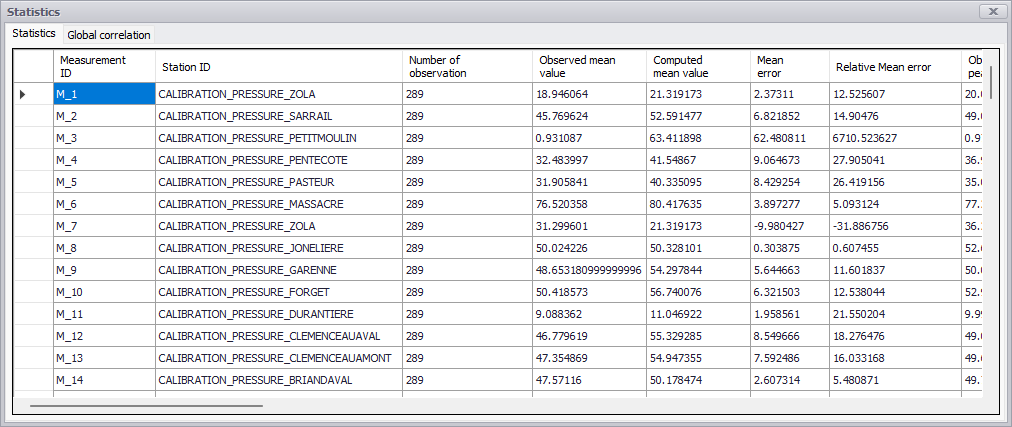This screenshot has width=1012, height=427.
Task: Select the M_13 measurement cell
Action: click(104, 358)
